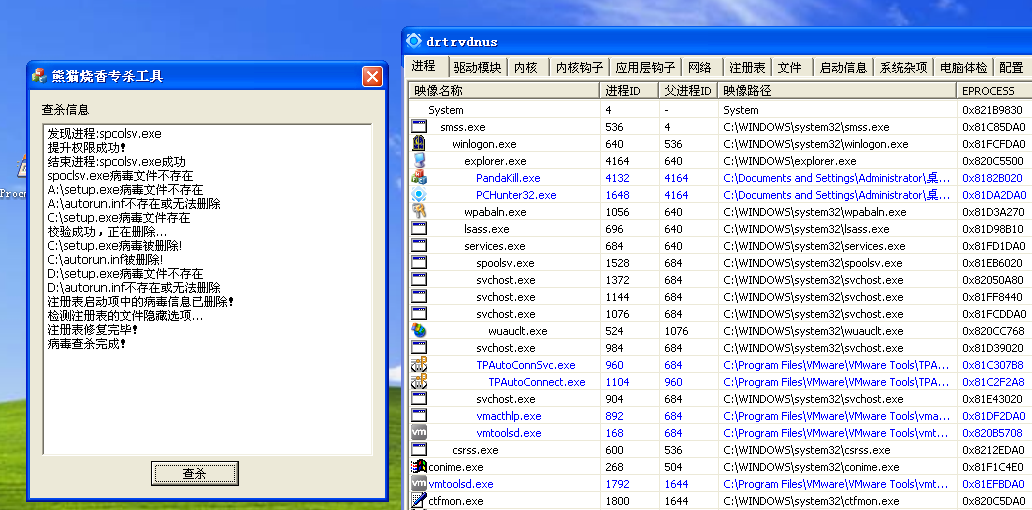Screen dimensions: 1032x510
Task: Click the conime.exe process icon
Action: point(419,467)
